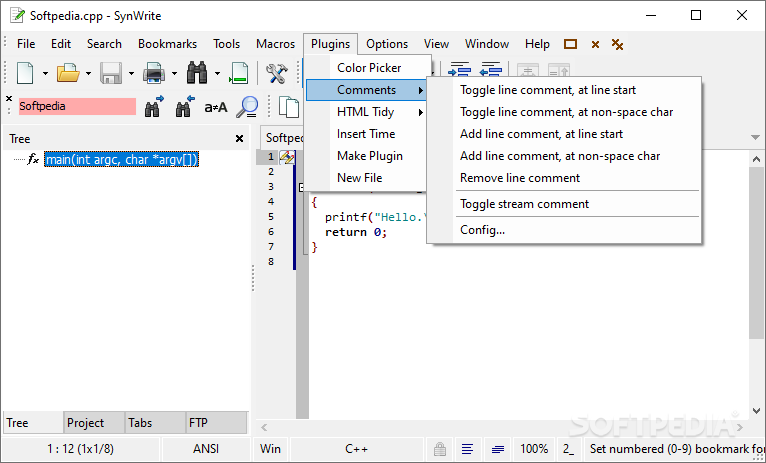Open the New file dropdown arrow
766x463 pixels.
[45, 74]
